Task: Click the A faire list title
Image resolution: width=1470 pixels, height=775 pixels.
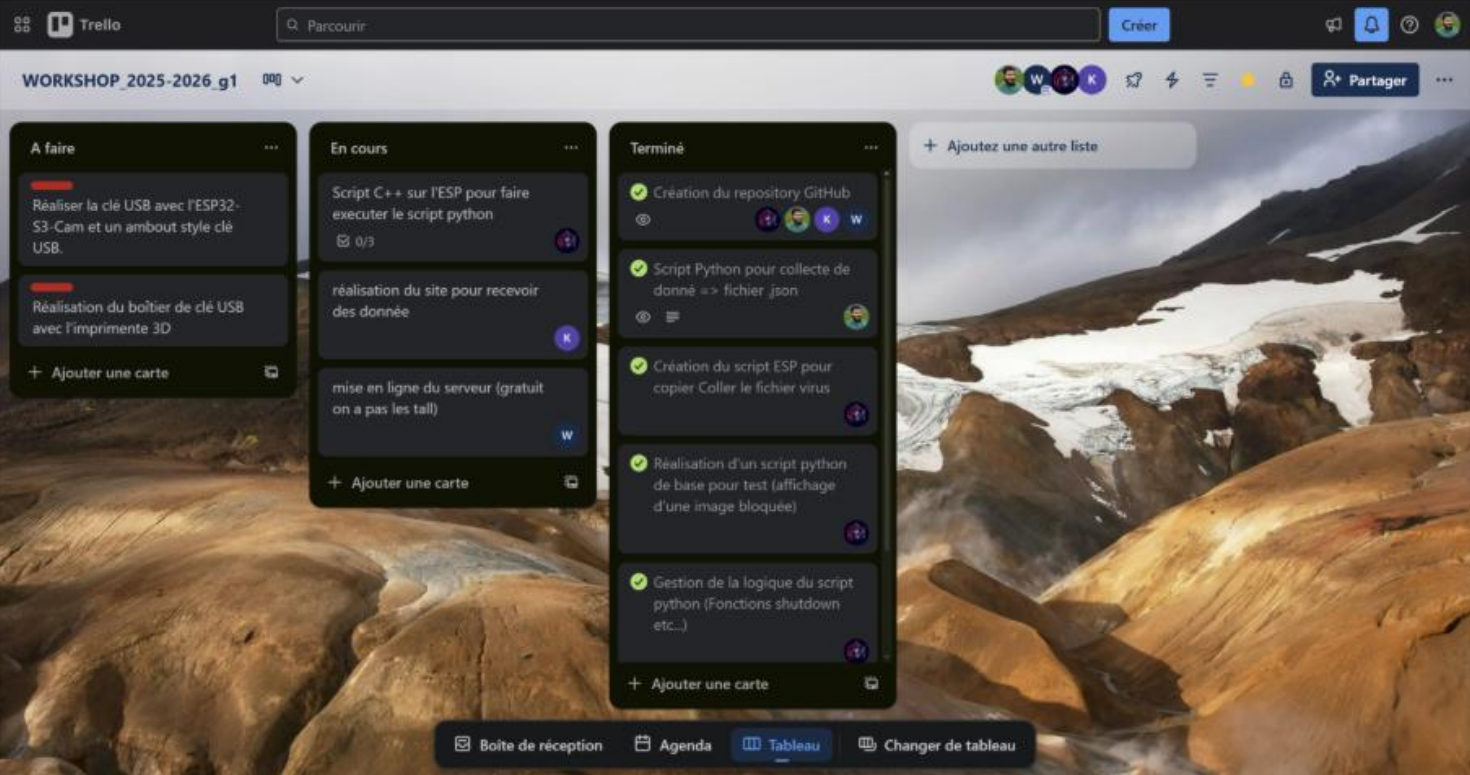Action: pos(53,148)
